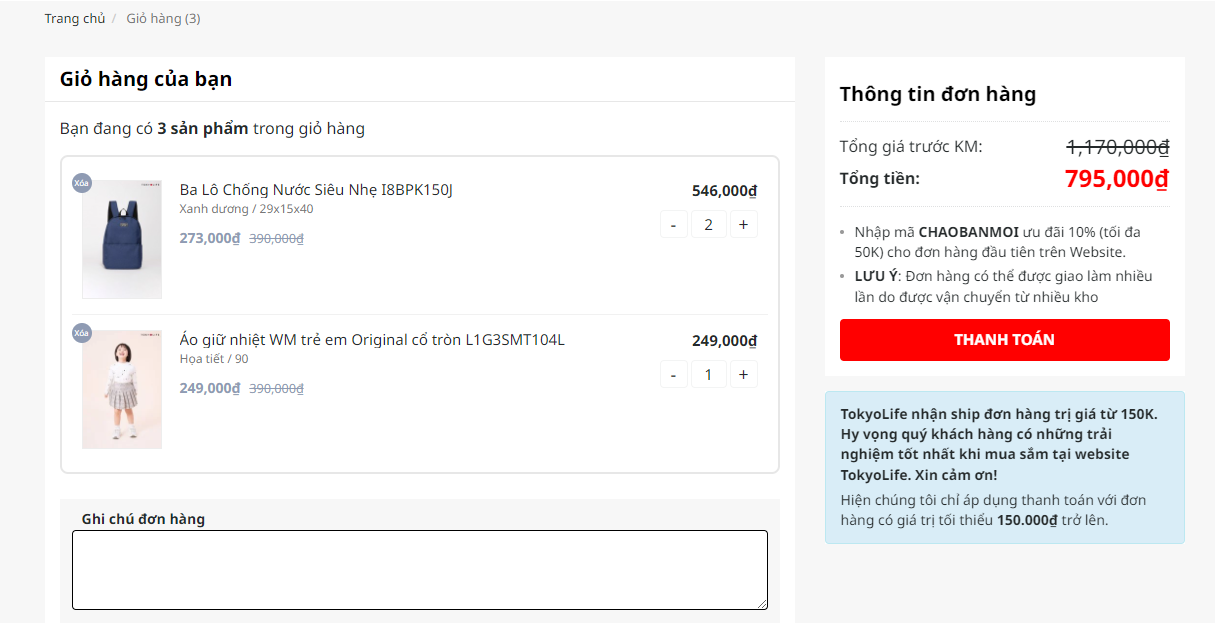Click into the Ghi chú đơn hàng textarea
This screenshot has height=623, width=1215.
(x=419, y=569)
